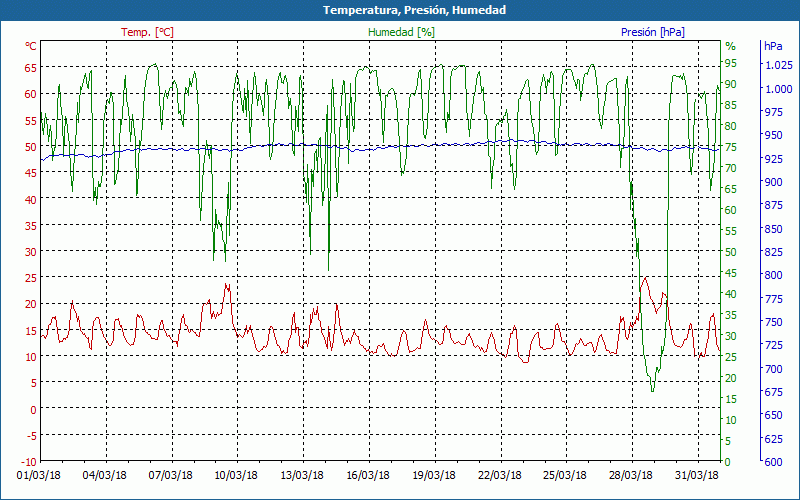Click the blue 'hPa' axis unit label

(x=773, y=46)
